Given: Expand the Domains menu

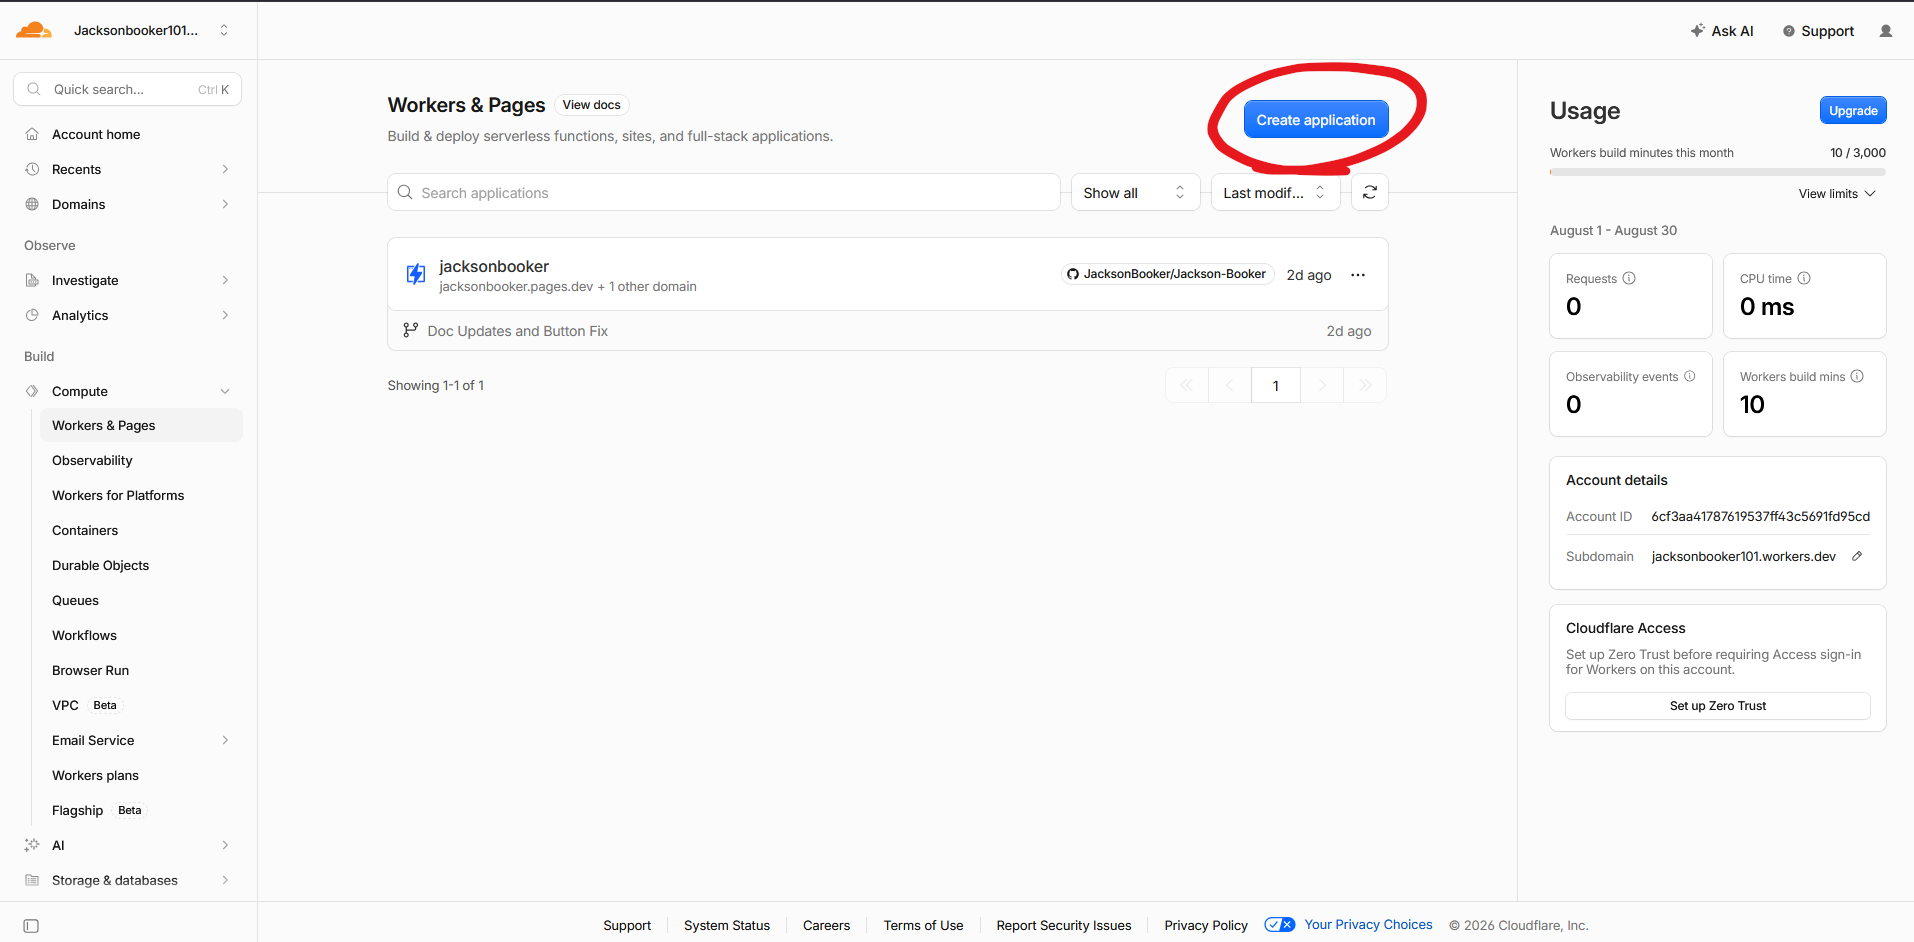Looking at the screenshot, I should 225,204.
